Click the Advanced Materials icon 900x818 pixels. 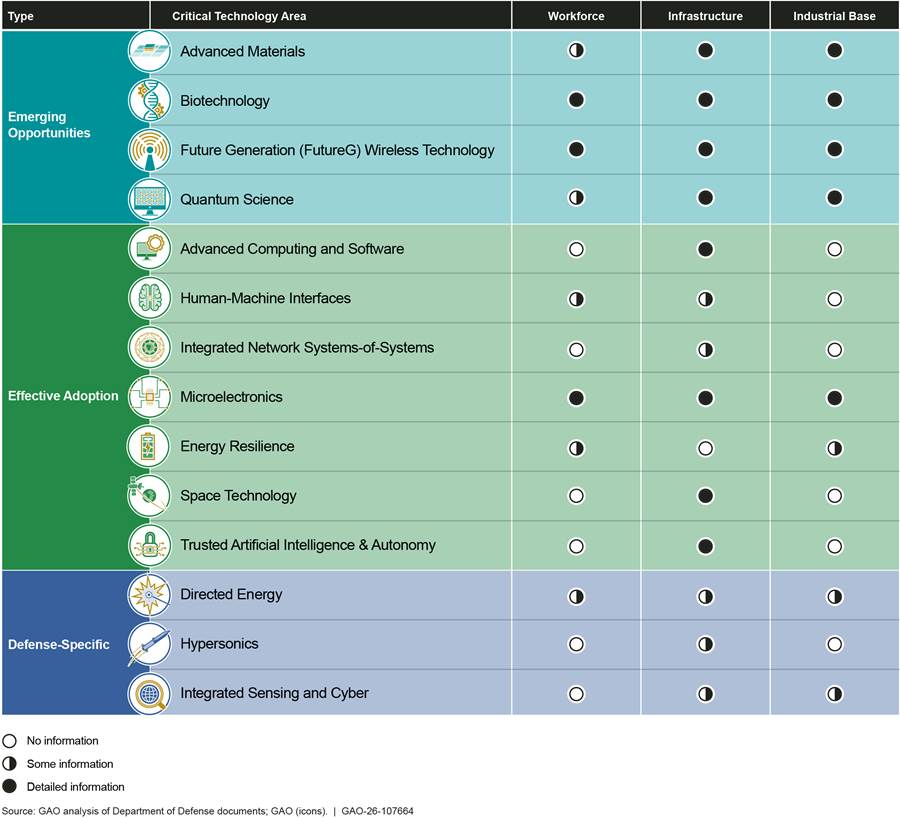[148, 51]
